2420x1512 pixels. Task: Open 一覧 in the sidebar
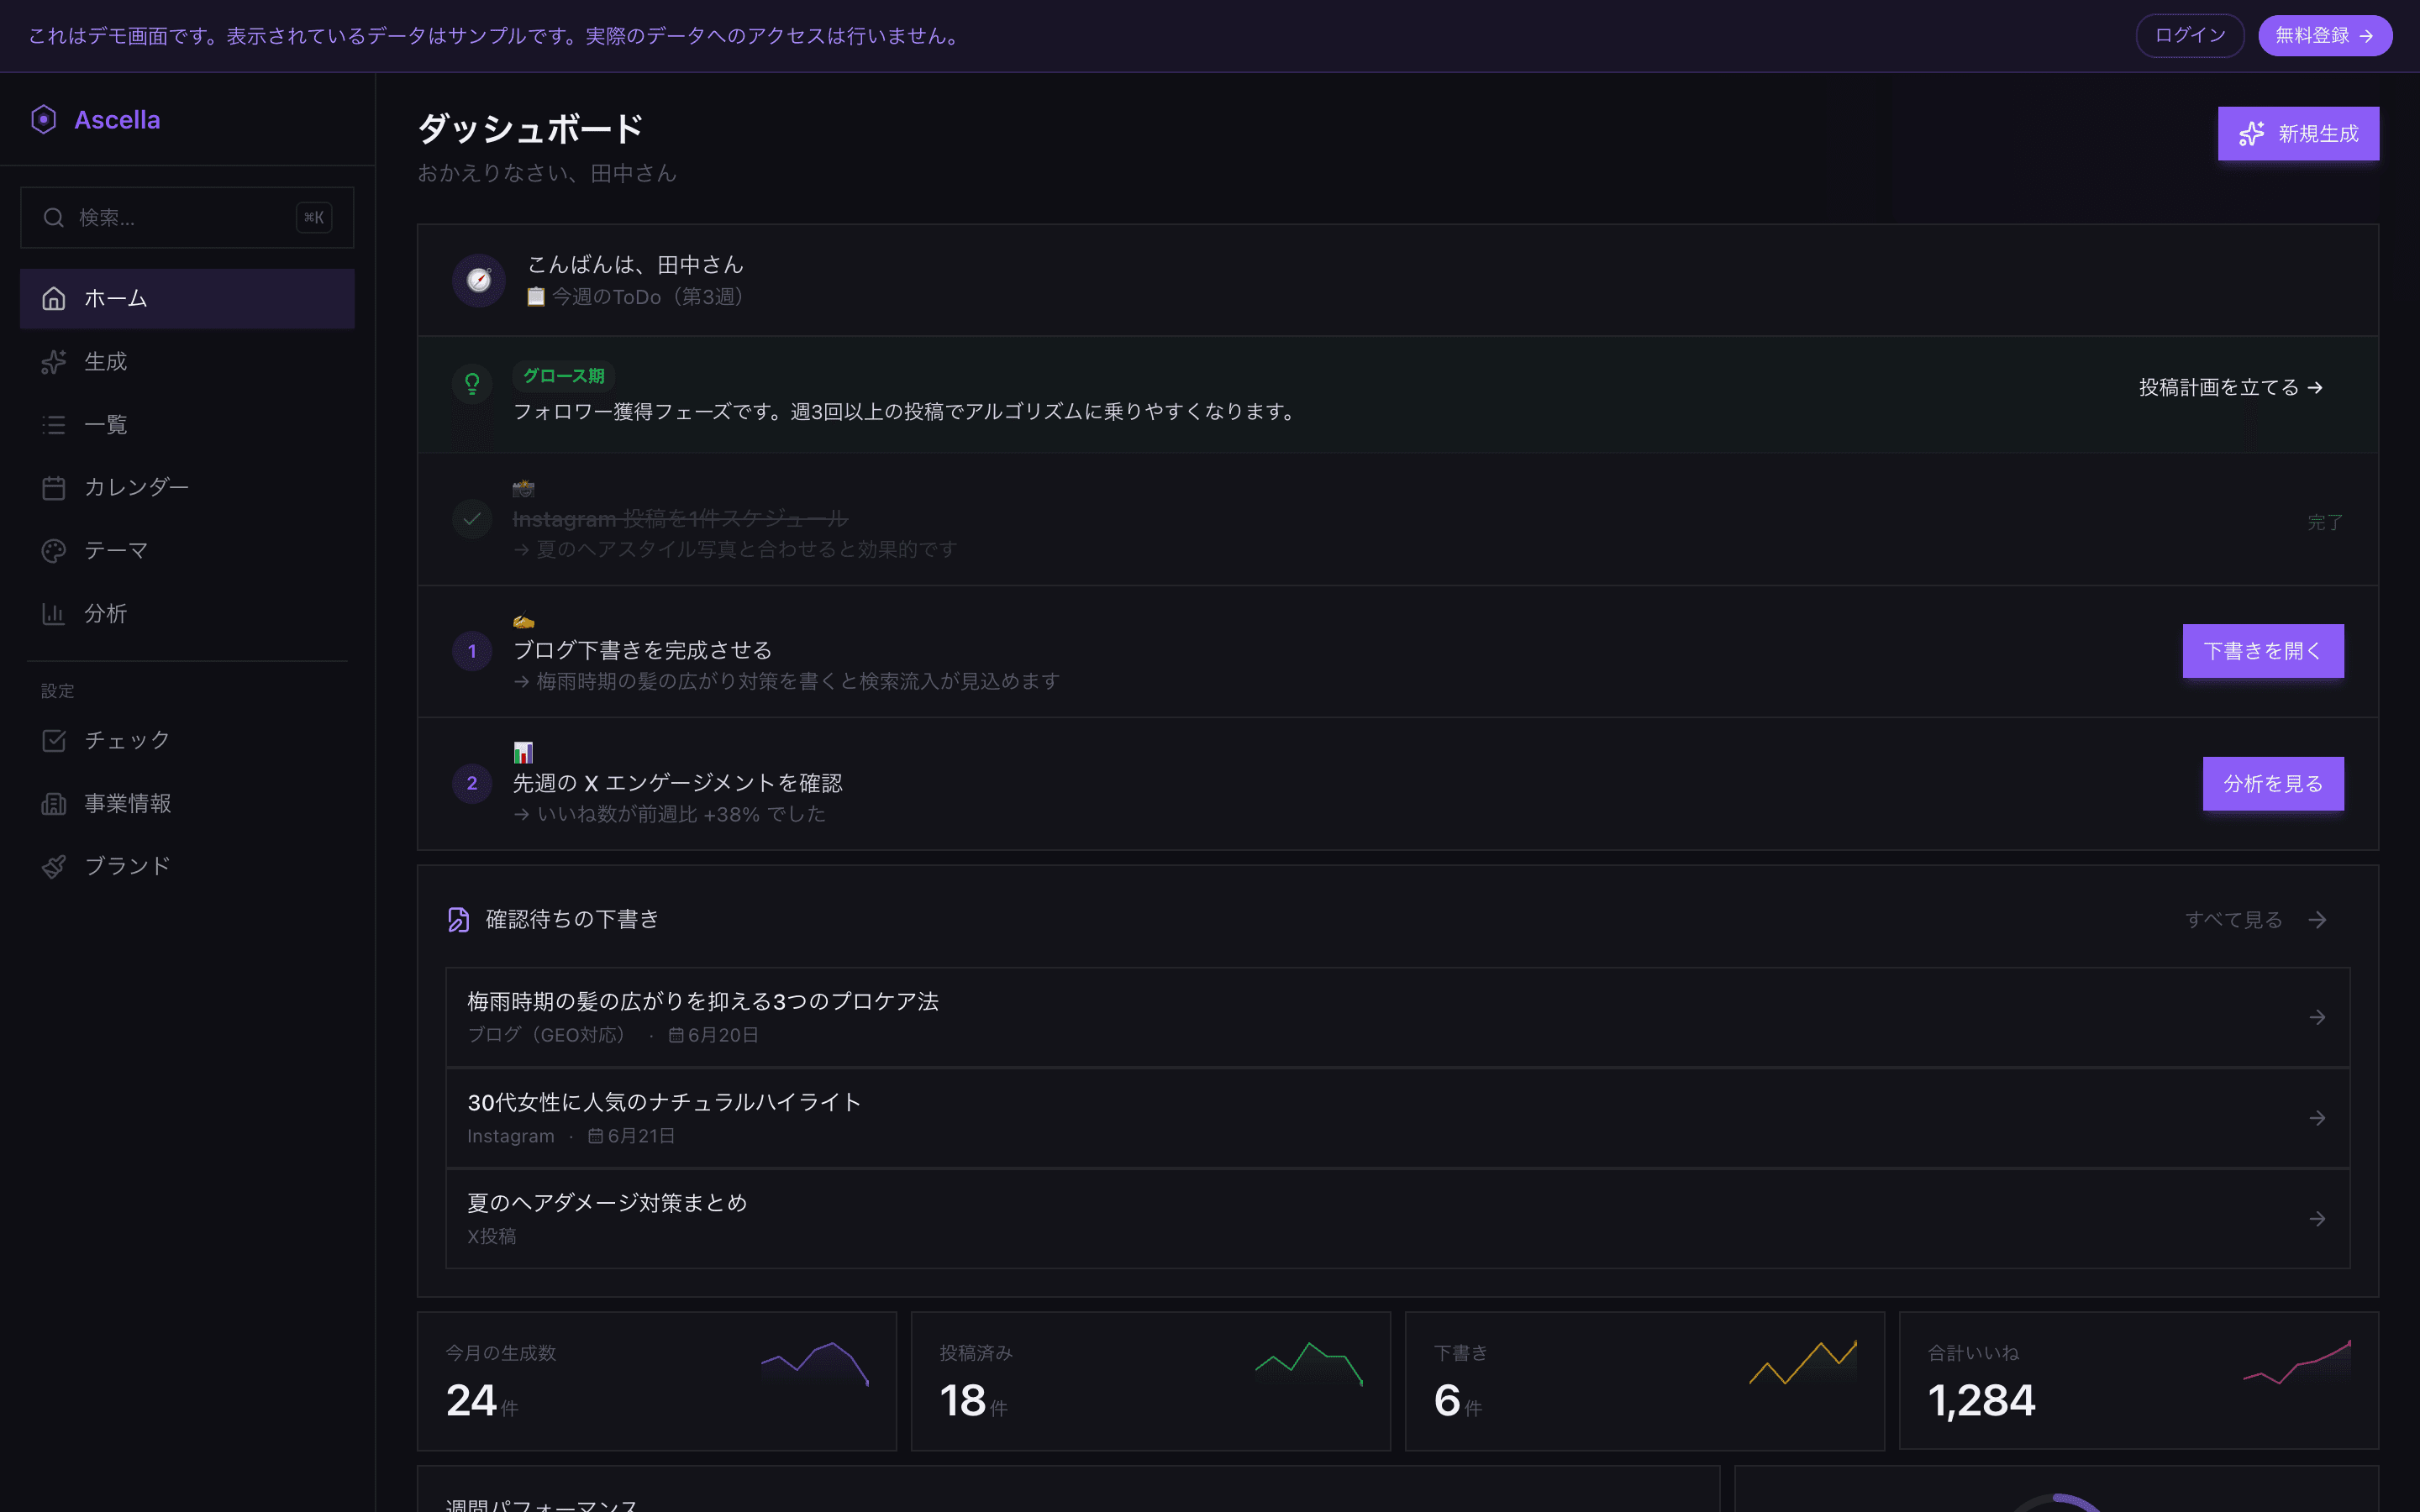pyautogui.click(x=187, y=424)
